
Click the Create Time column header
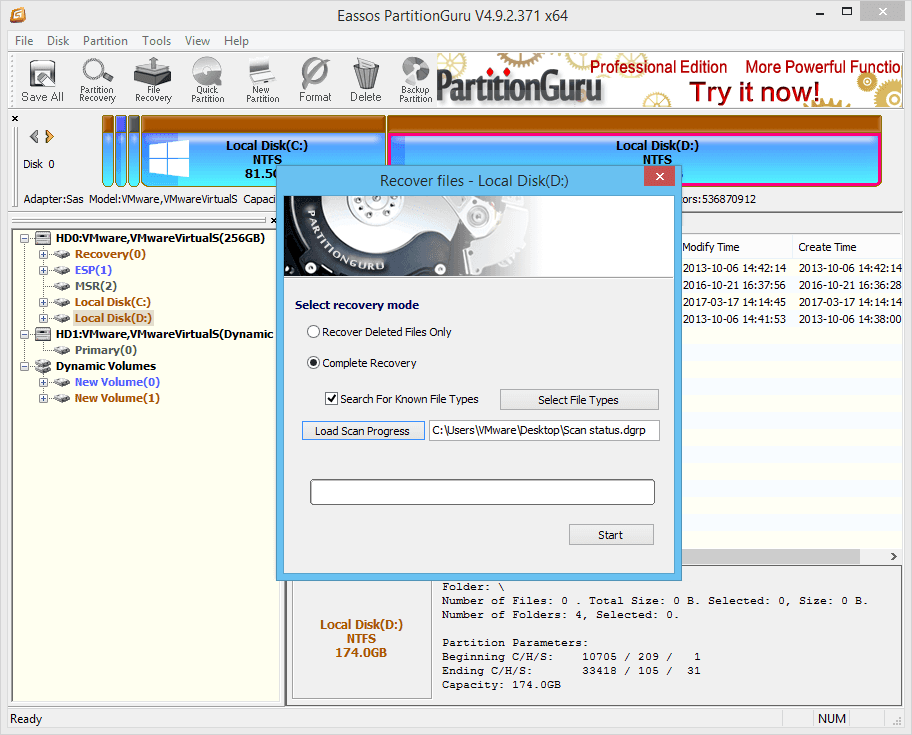pyautogui.click(x=848, y=247)
